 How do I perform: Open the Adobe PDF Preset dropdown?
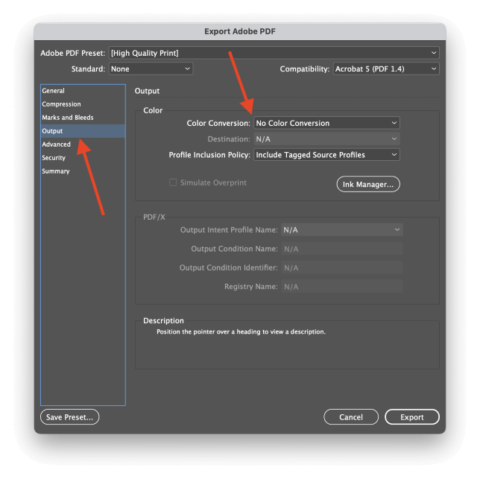pos(274,53)
